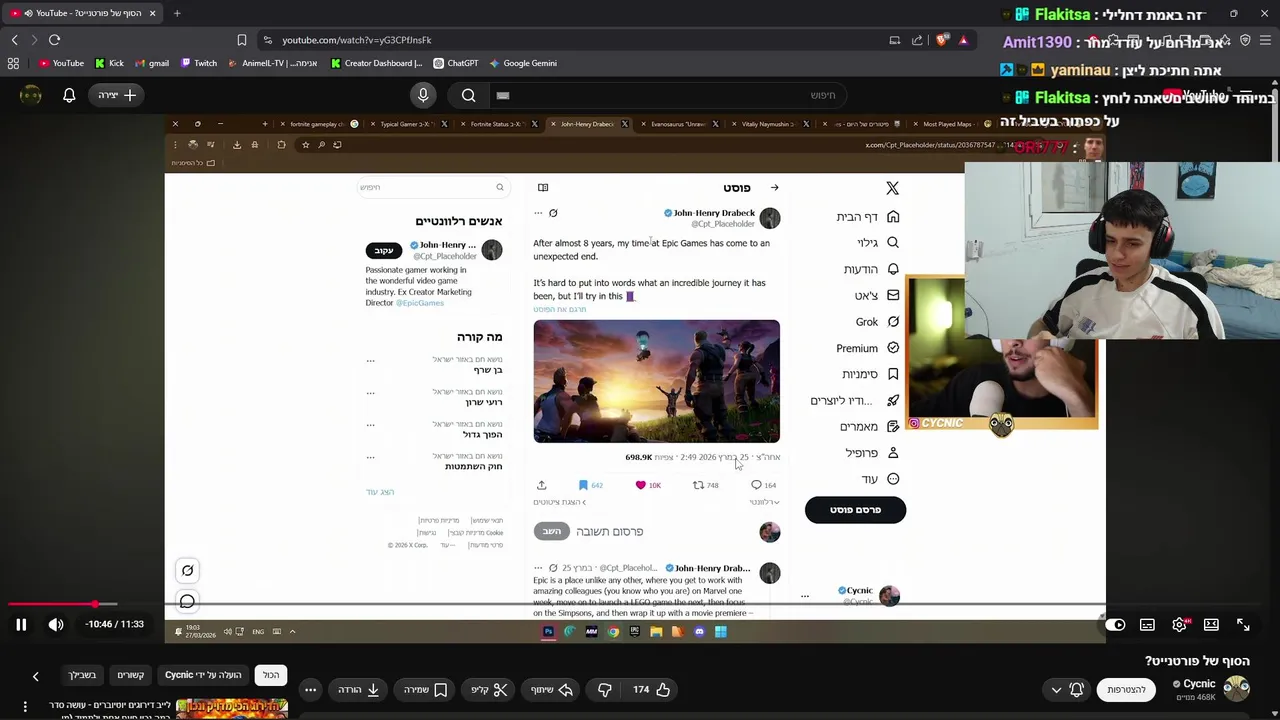Go back with the browser back arrow

tap(14, 40)
